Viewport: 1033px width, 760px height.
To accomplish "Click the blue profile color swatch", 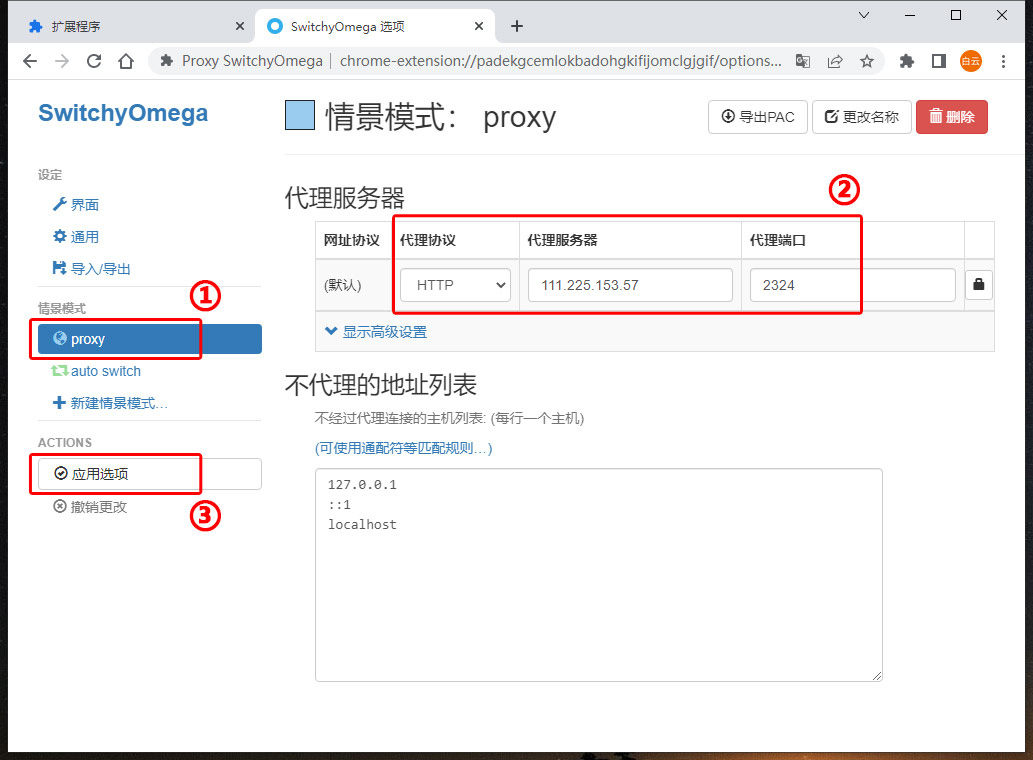I will [x=300, y=116].
